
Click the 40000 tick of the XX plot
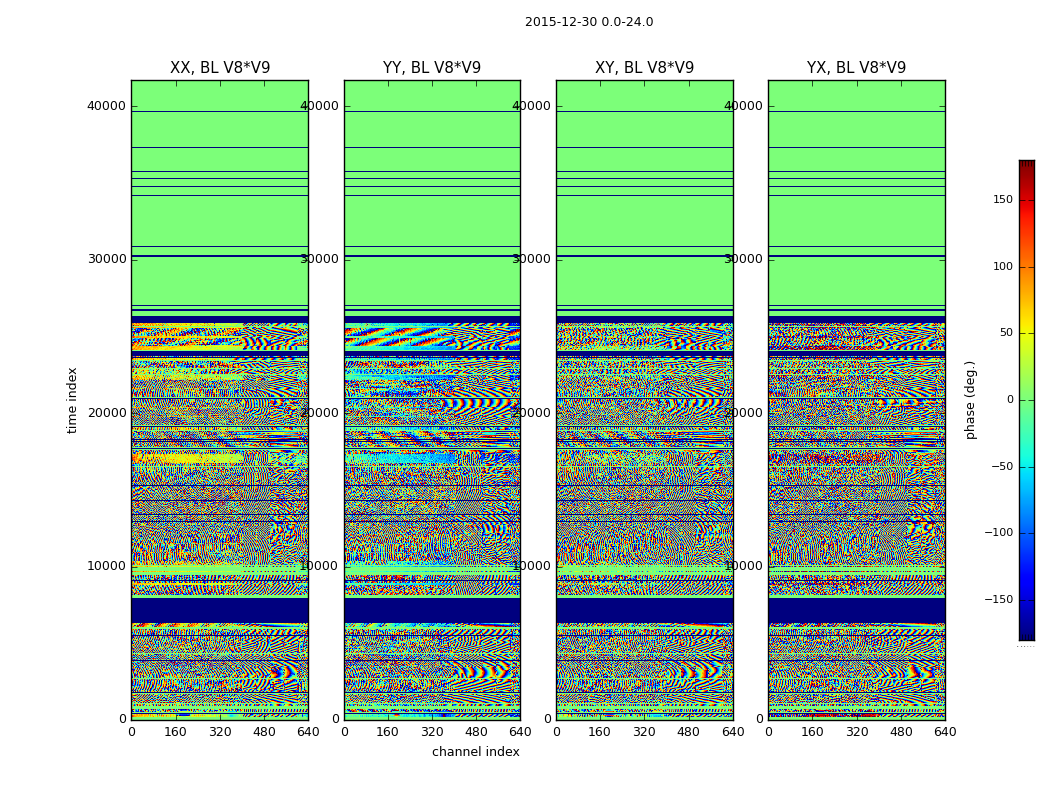[107, 106]
